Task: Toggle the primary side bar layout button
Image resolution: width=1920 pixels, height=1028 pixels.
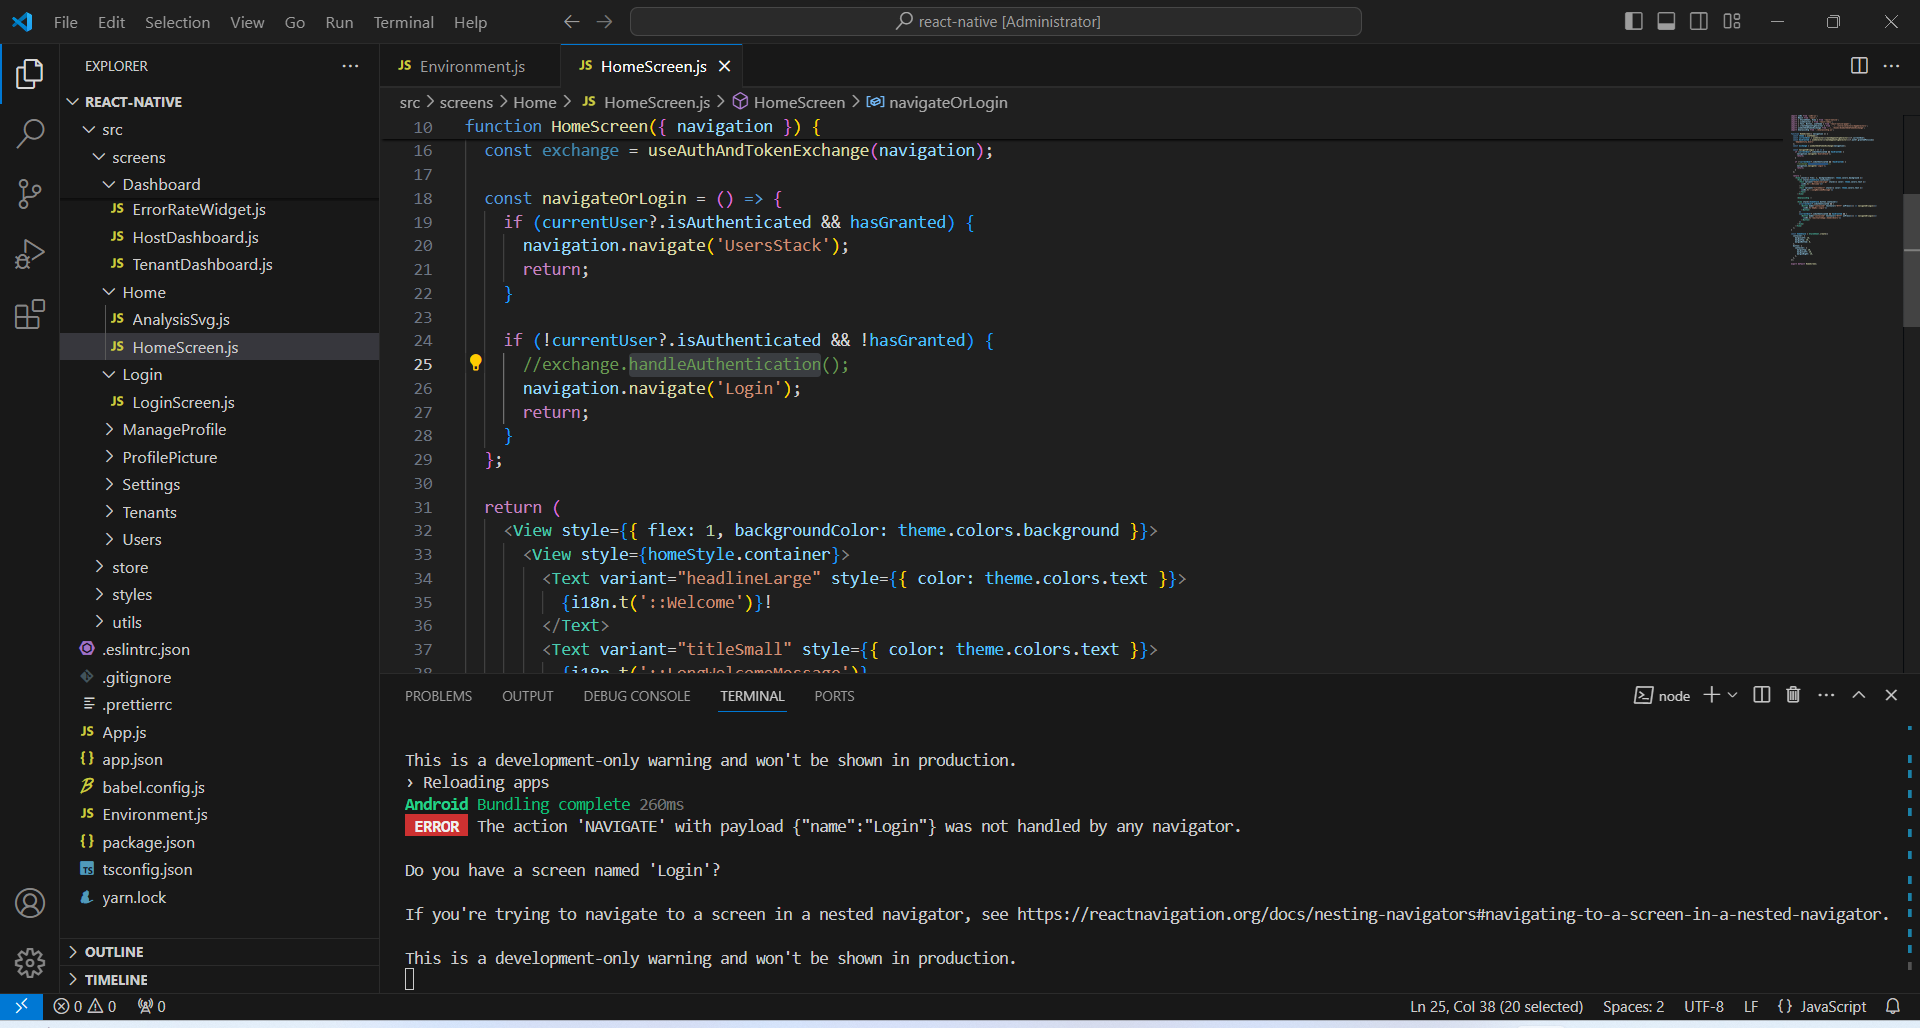Action: pos(1634,22)
